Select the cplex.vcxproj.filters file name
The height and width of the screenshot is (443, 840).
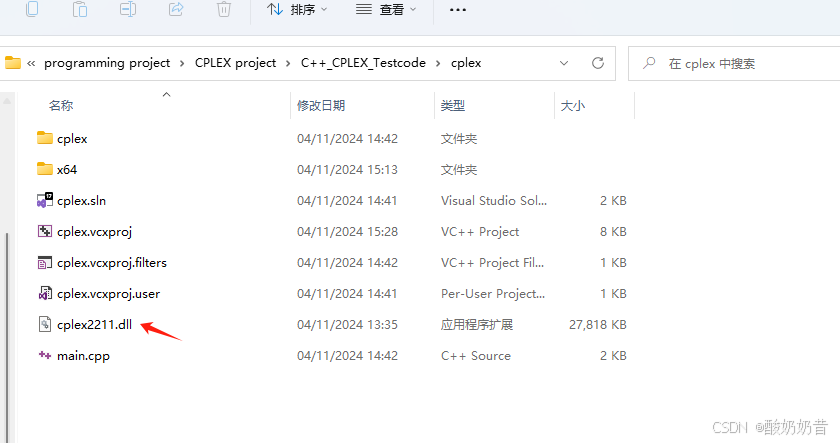pos(112,263)
